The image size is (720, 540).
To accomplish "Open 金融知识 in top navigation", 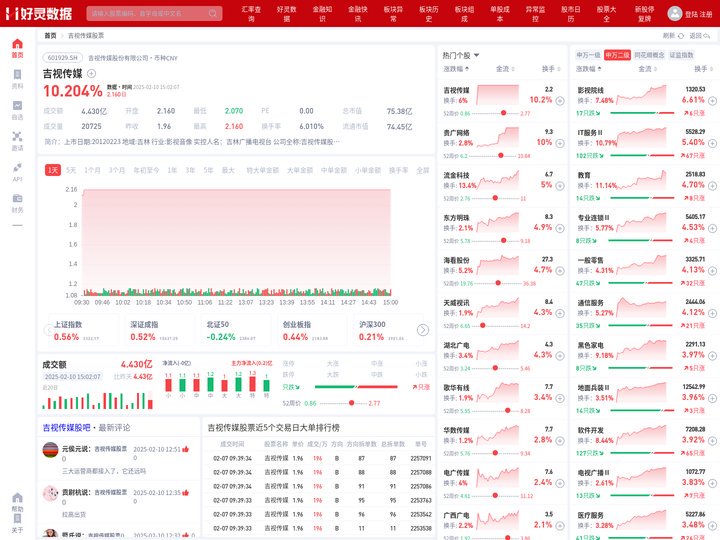I will click(322, 14).
